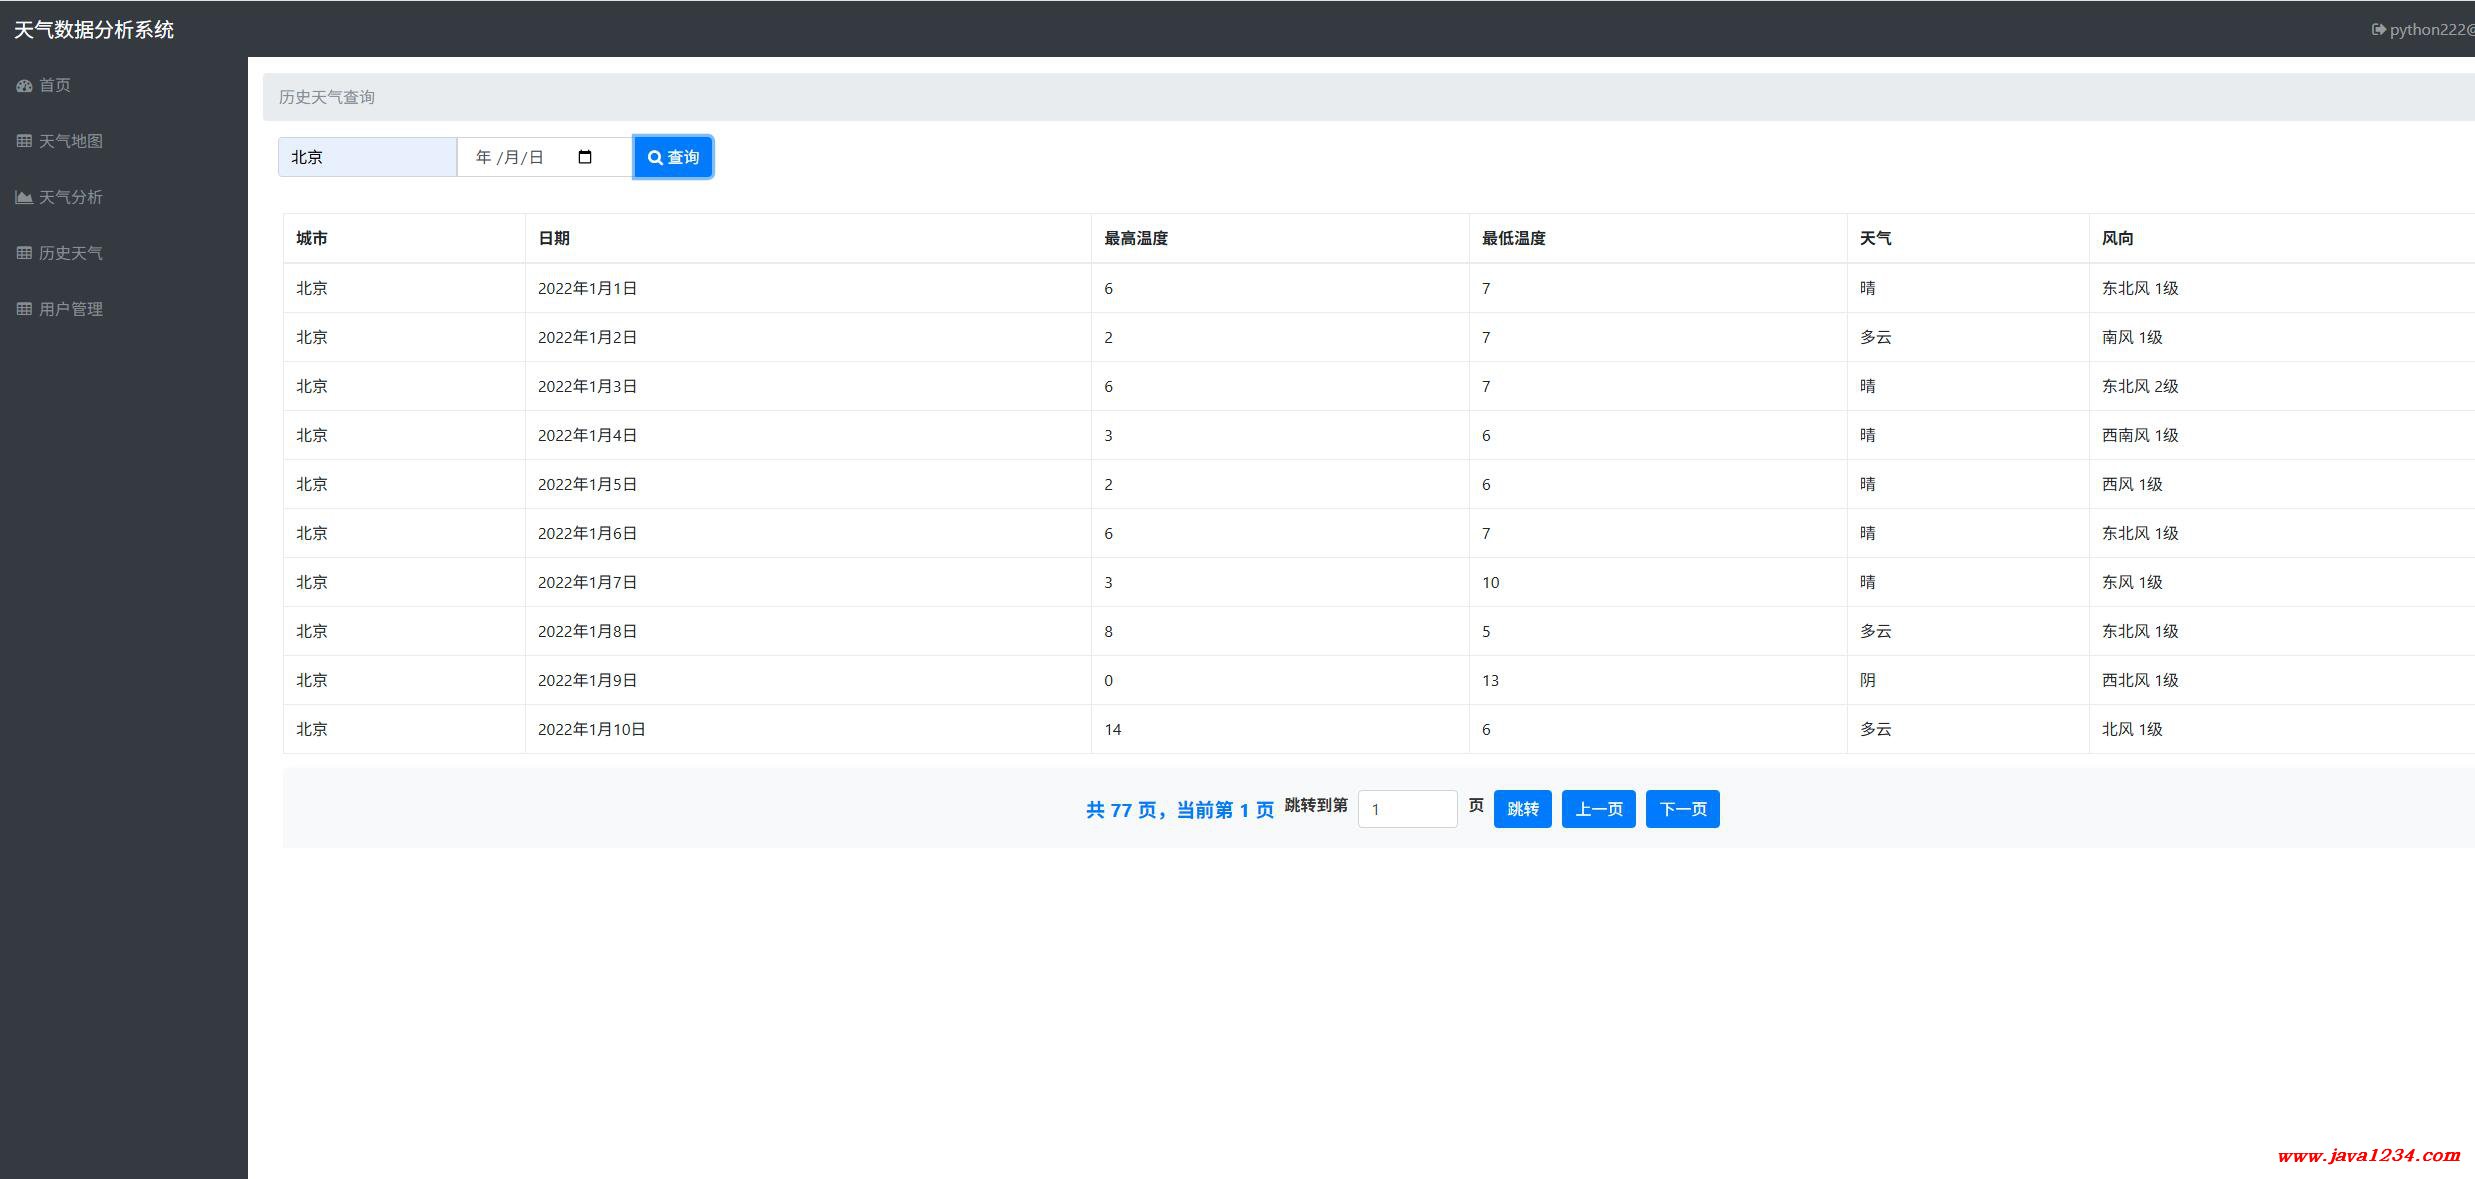The width and height of the screenshot is (2475, 1179).
Task: Focus the city input containing 北京
Action: [x=367, y=157]
